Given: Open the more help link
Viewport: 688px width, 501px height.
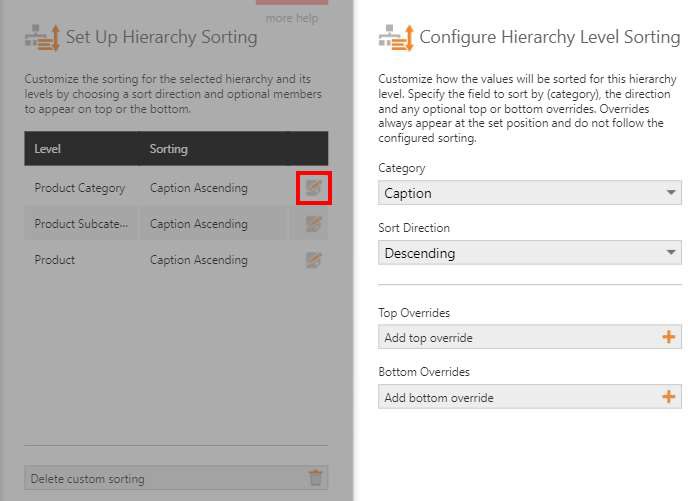Looking at the screenshot, I should tap(292, 18).
